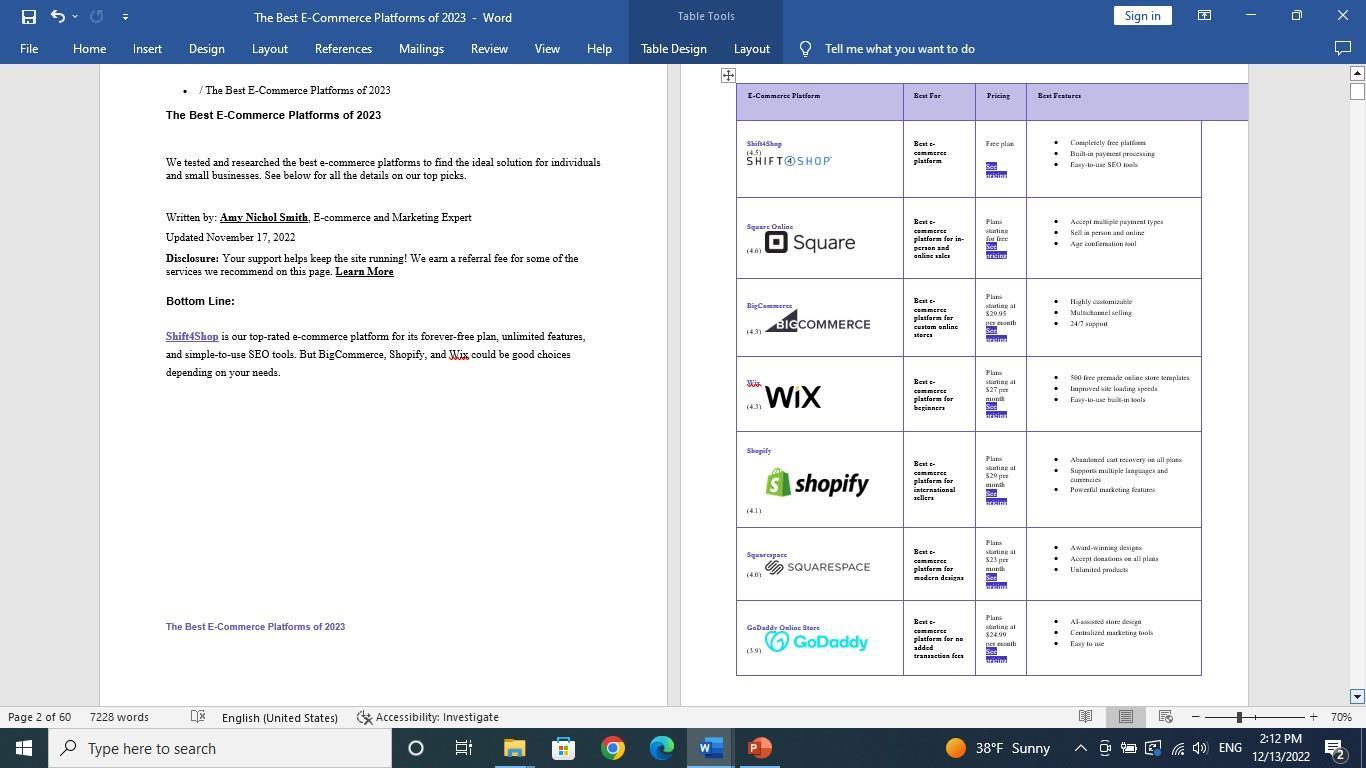Viewport: 1366px width, 768px height.
Task: Open Customize Quick Access Toolbar dropdown
Action: pyautogui.click(x=125, y=16)
